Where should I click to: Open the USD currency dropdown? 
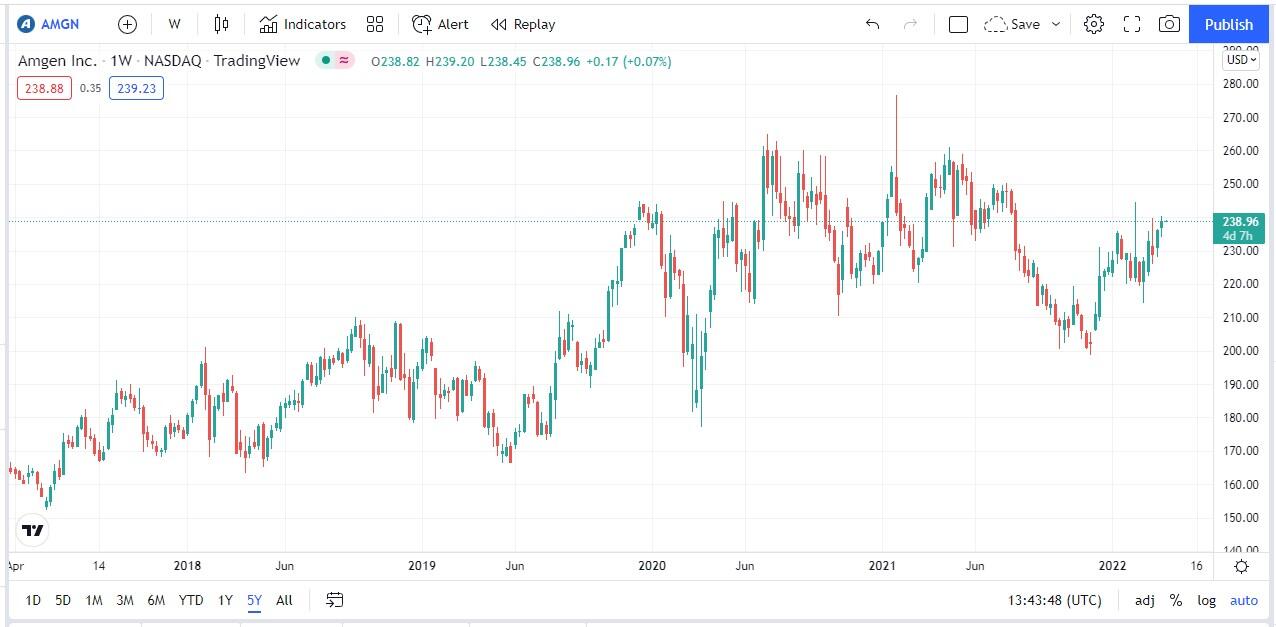(1241, 60)
